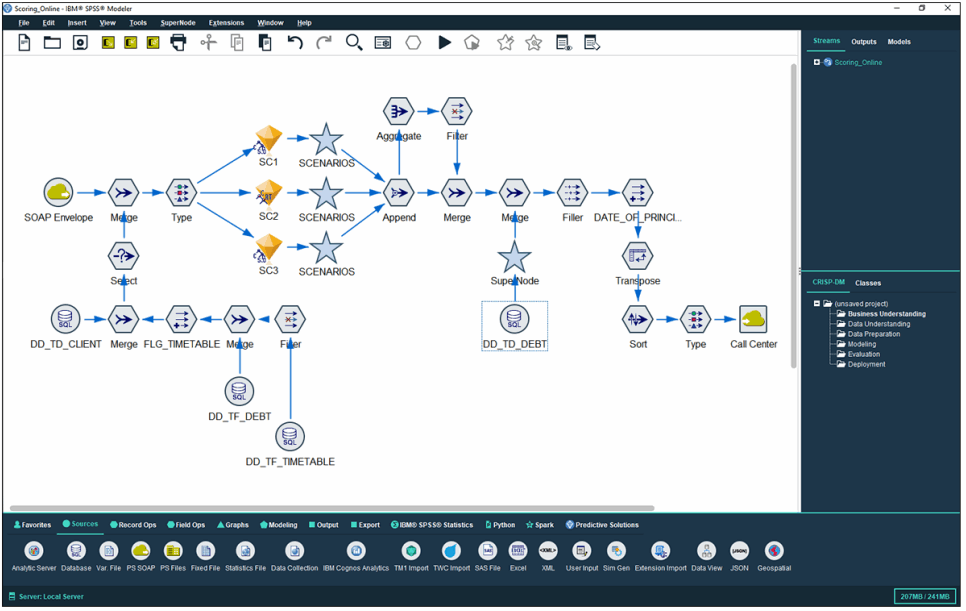Select the SC3 model nugget node
The height and width of the screenshot is (611, 966).
[x=269, y=248]
